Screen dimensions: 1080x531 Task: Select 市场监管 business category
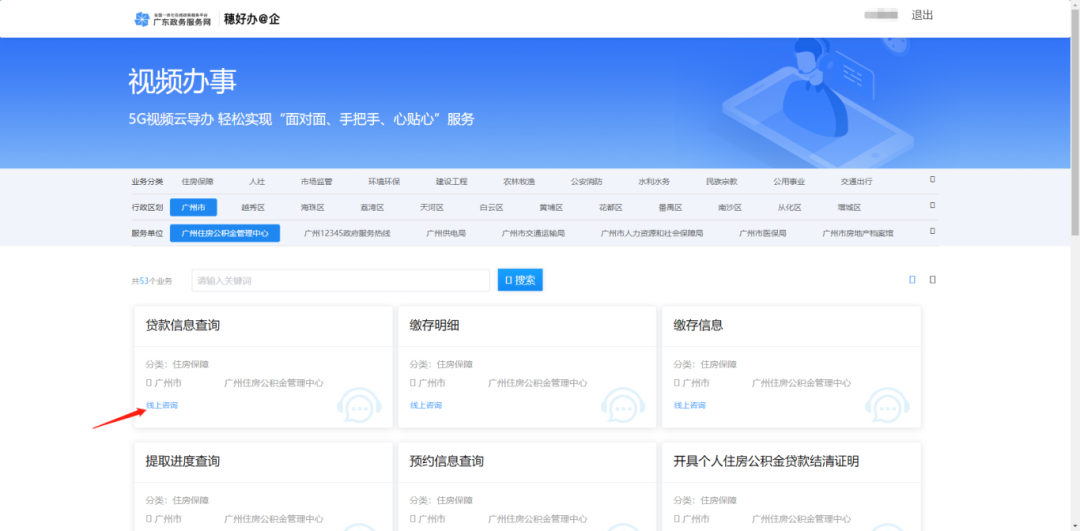(316, 182)
